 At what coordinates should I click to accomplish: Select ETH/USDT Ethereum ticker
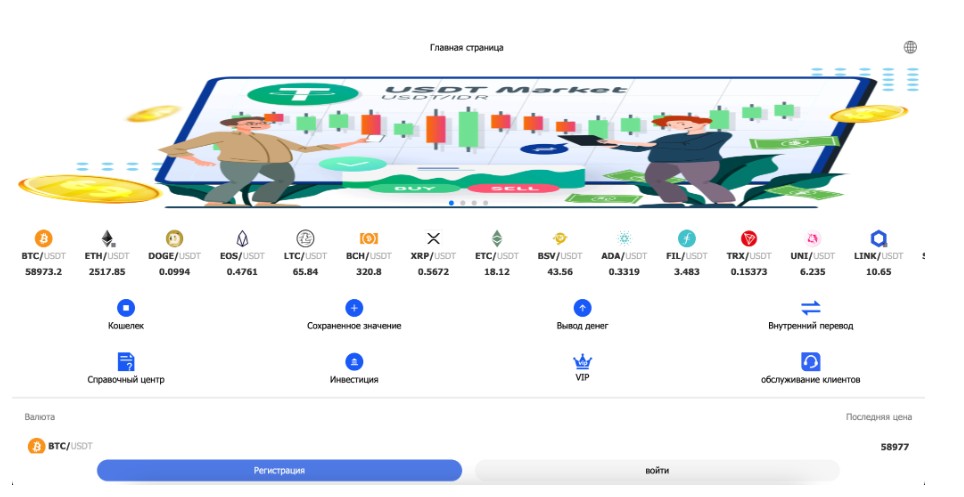[106, 239]
